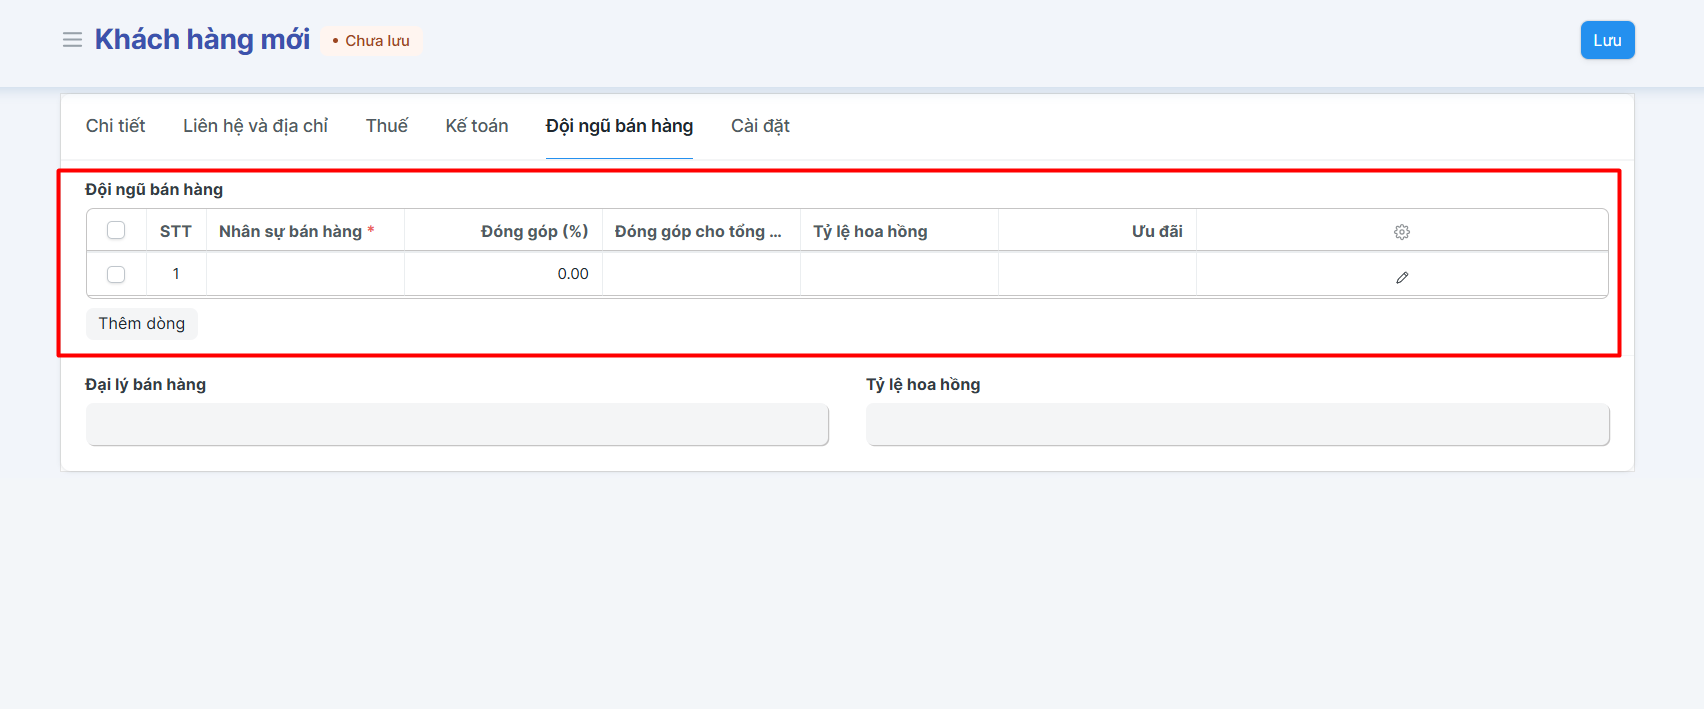Click Thêm dòng to add row
1704x709 pixels.
coord(141,324)
